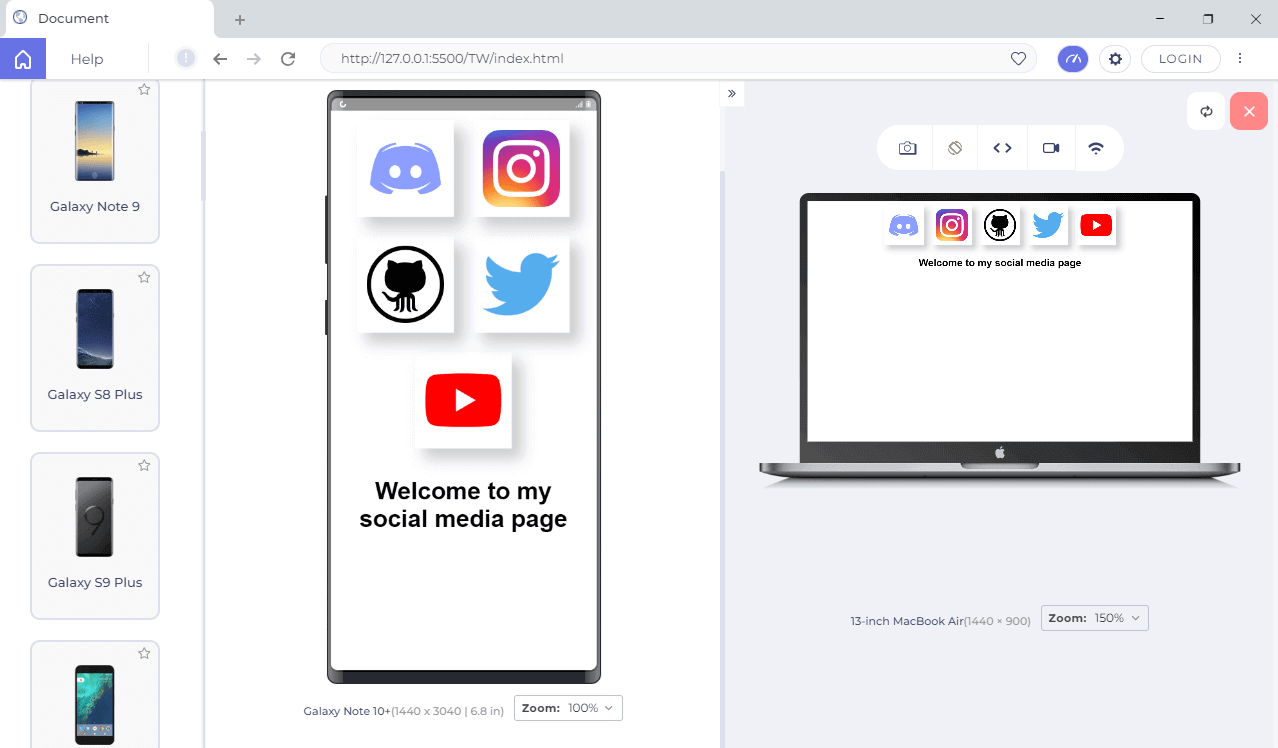The width and height of the screenshot is (1278, 748).
Task: Click welcome text in MacBook preview
Action: pyautogui.click(x=1000, y=263)
